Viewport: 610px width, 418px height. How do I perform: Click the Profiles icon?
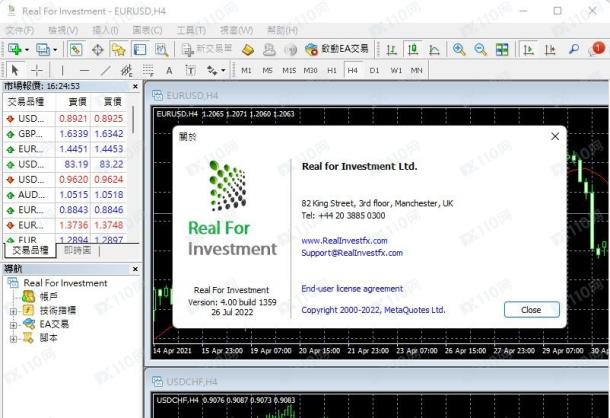point(43,49)
